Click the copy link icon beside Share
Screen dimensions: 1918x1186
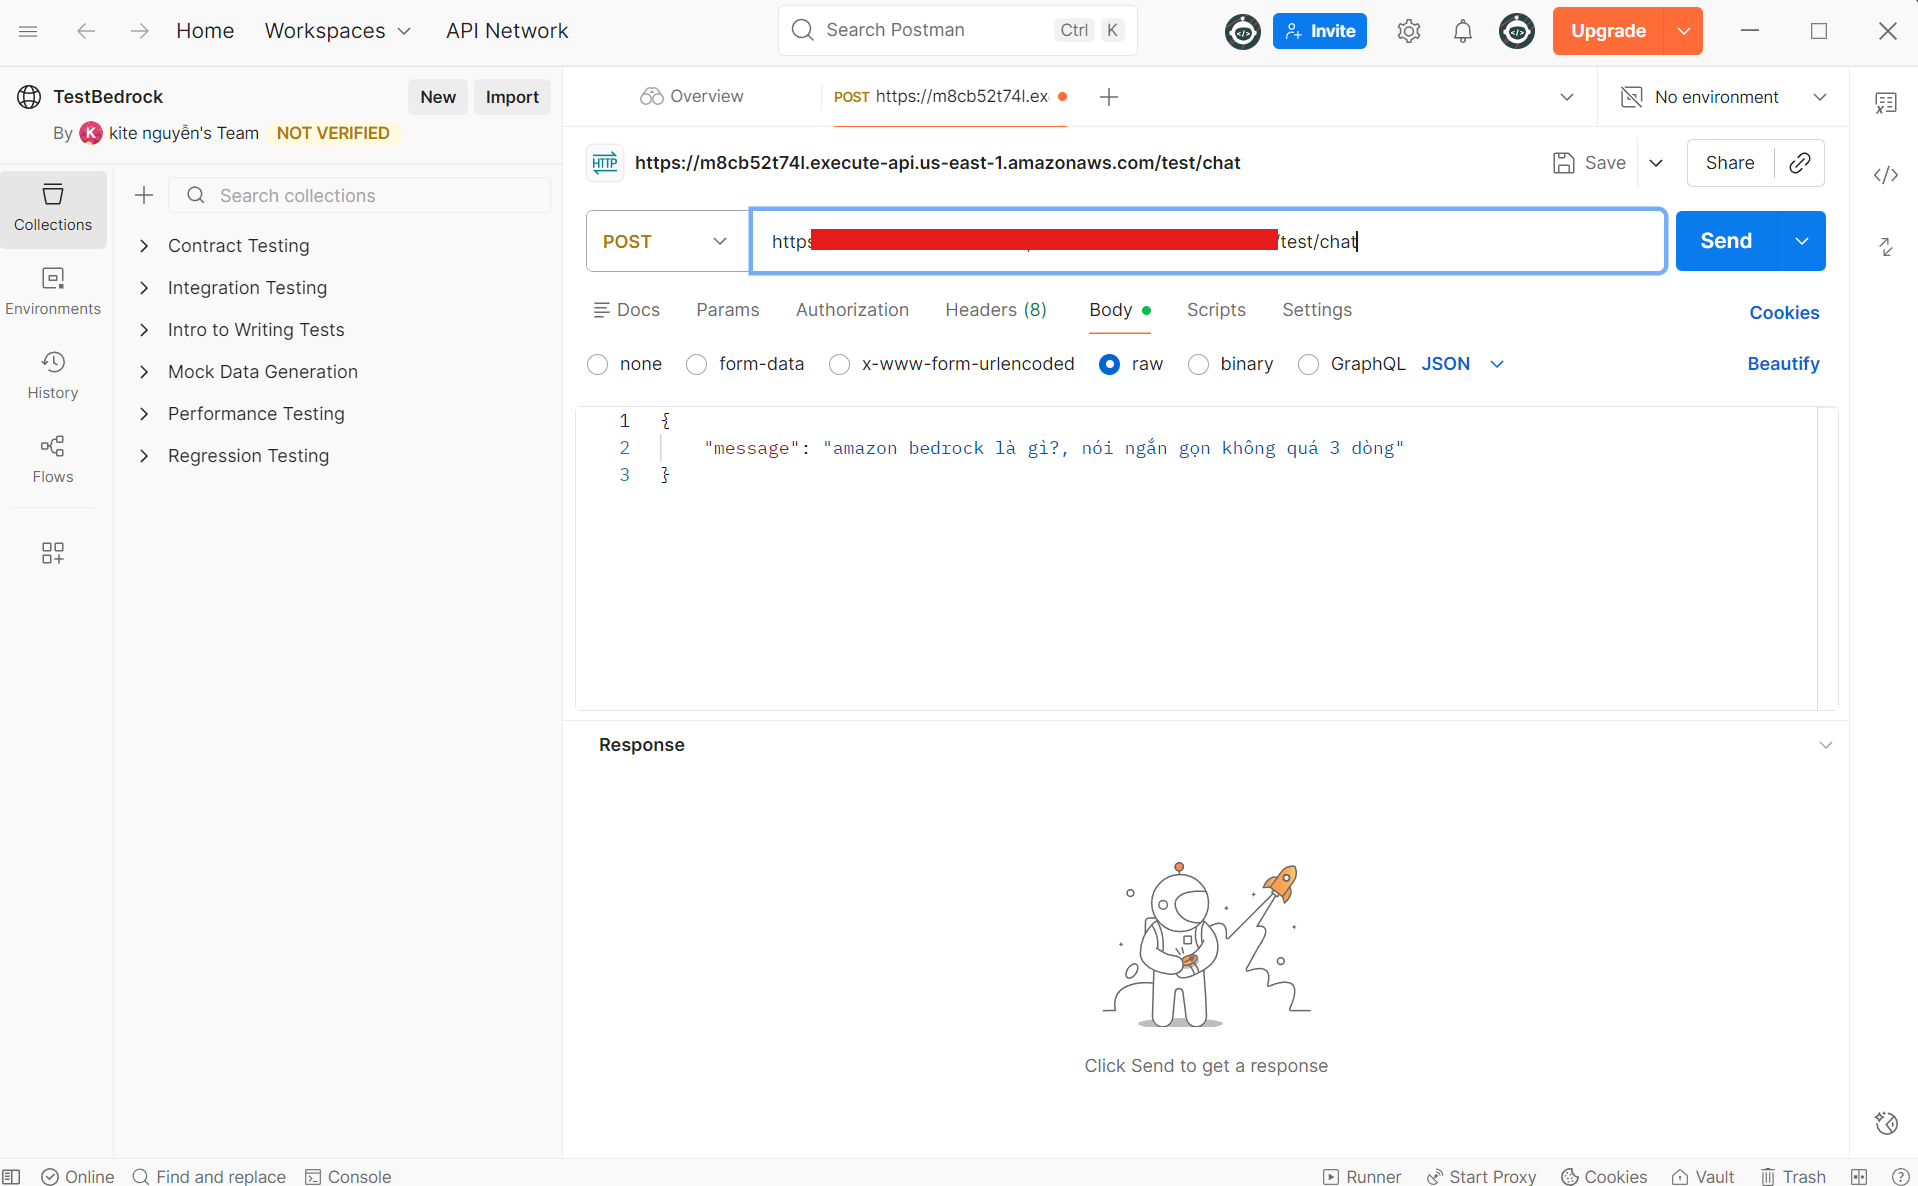(1799, 163)
